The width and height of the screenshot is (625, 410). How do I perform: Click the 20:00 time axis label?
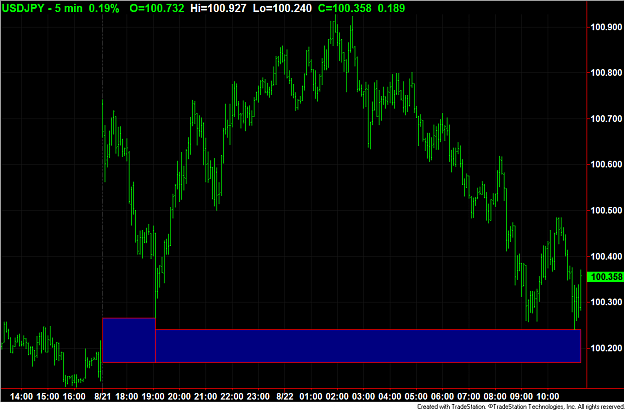pyautogui.click(x=179, y=397)
